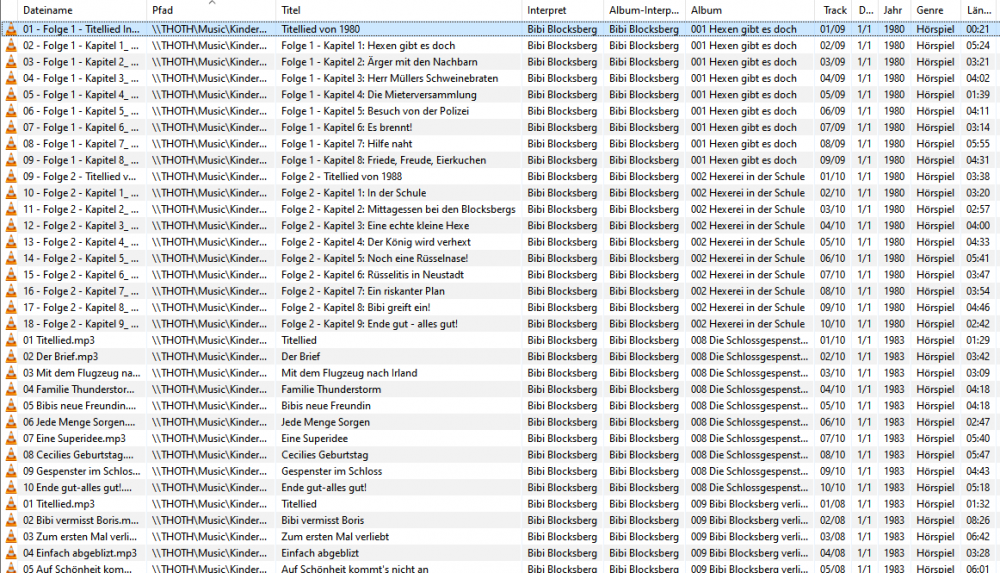This screenshot has height=573, width=1000.
Task: Select 'Folge 1 - Kapitel 3: Herr Müllers Schweinebraten'
Action: click(390, 78)
